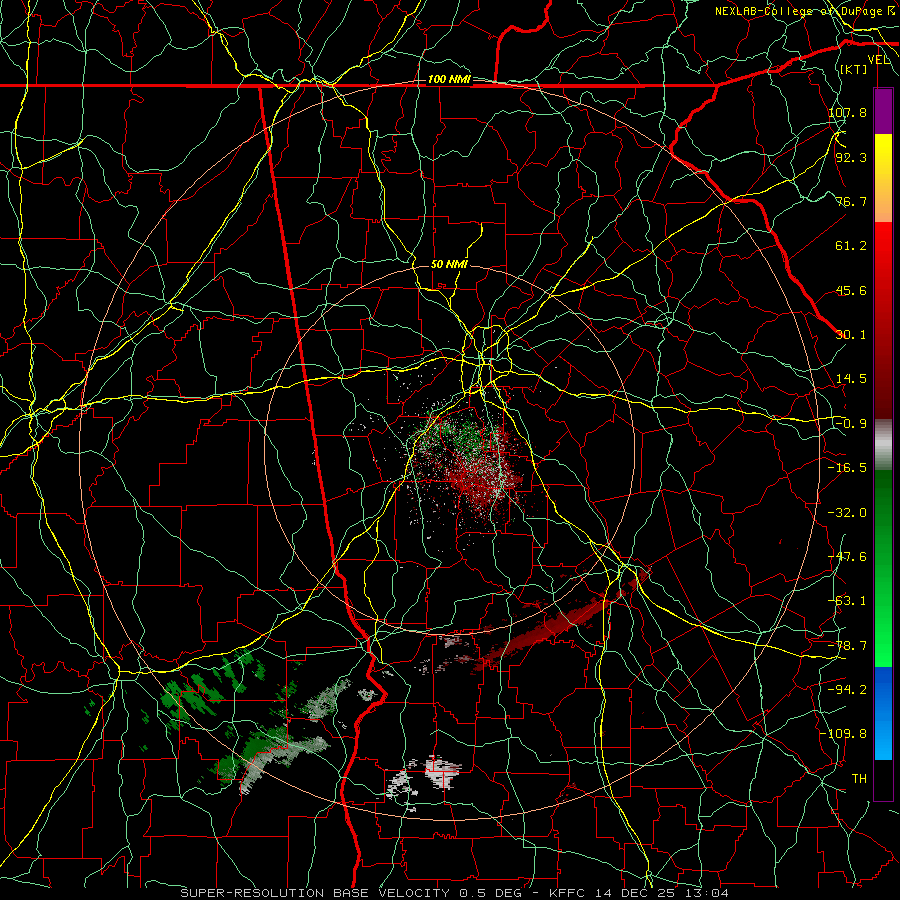Click the 100 NMI range ring label

tap(449, 79)
